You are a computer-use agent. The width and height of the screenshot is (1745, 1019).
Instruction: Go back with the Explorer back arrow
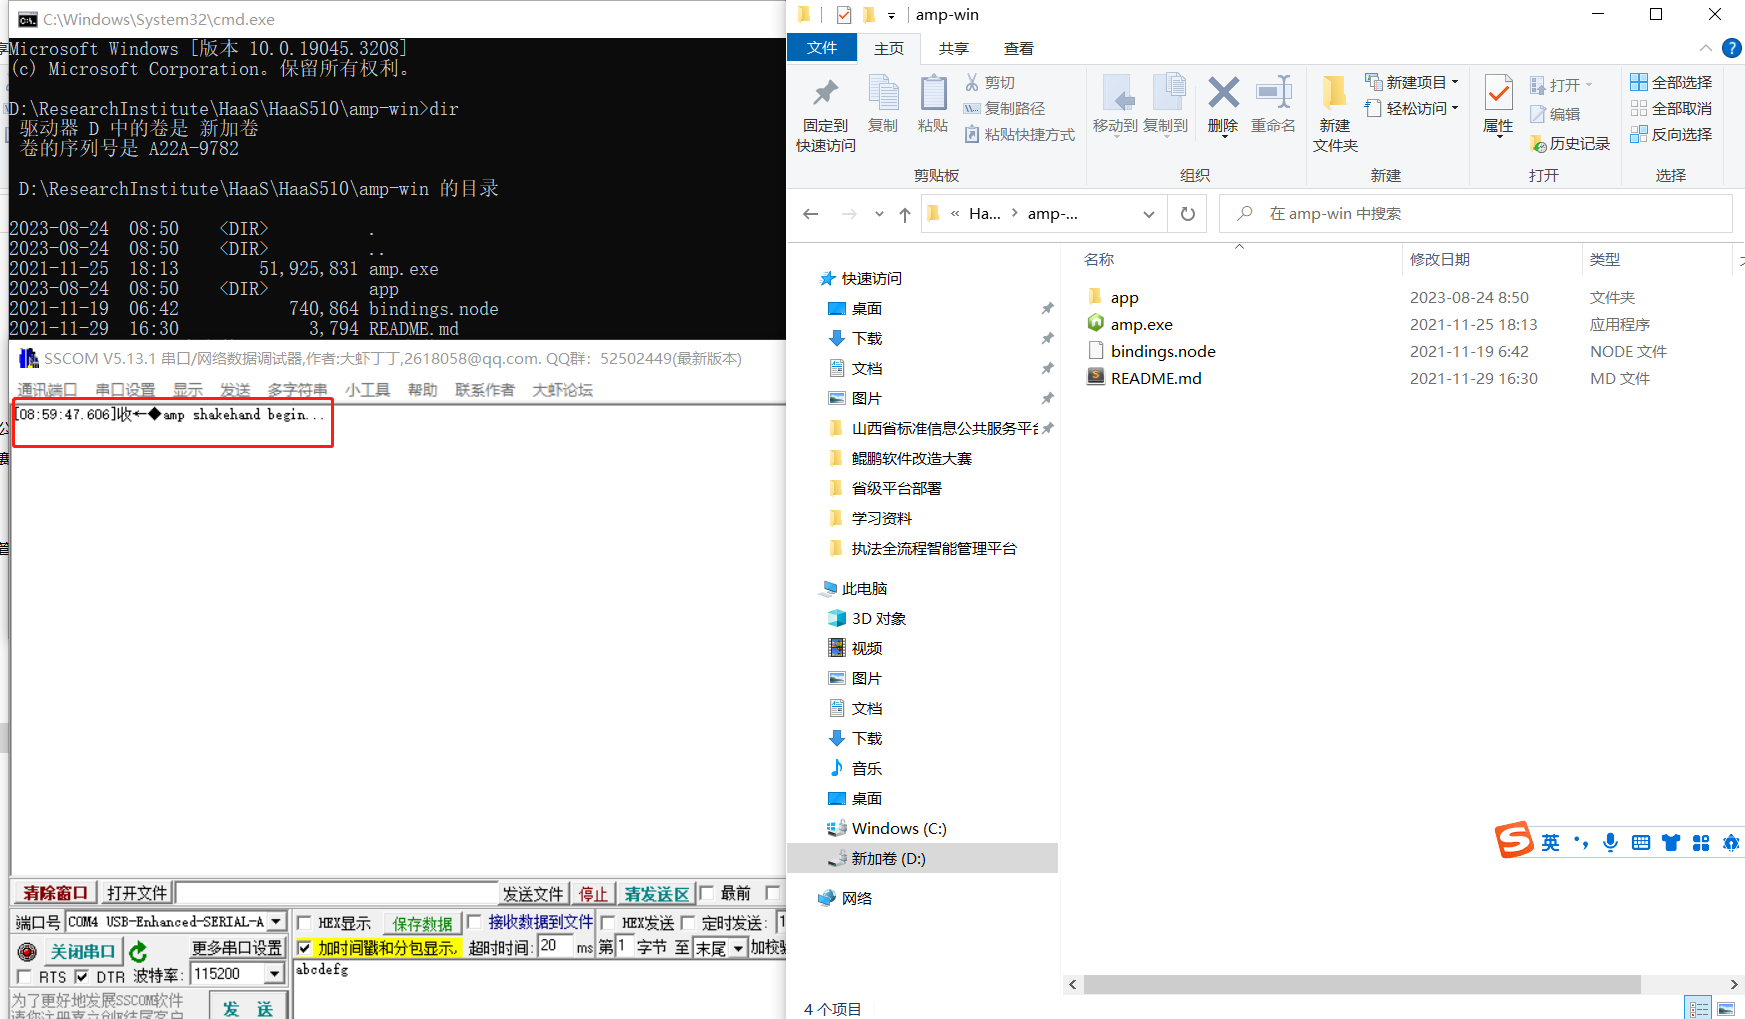click(811, 214)
